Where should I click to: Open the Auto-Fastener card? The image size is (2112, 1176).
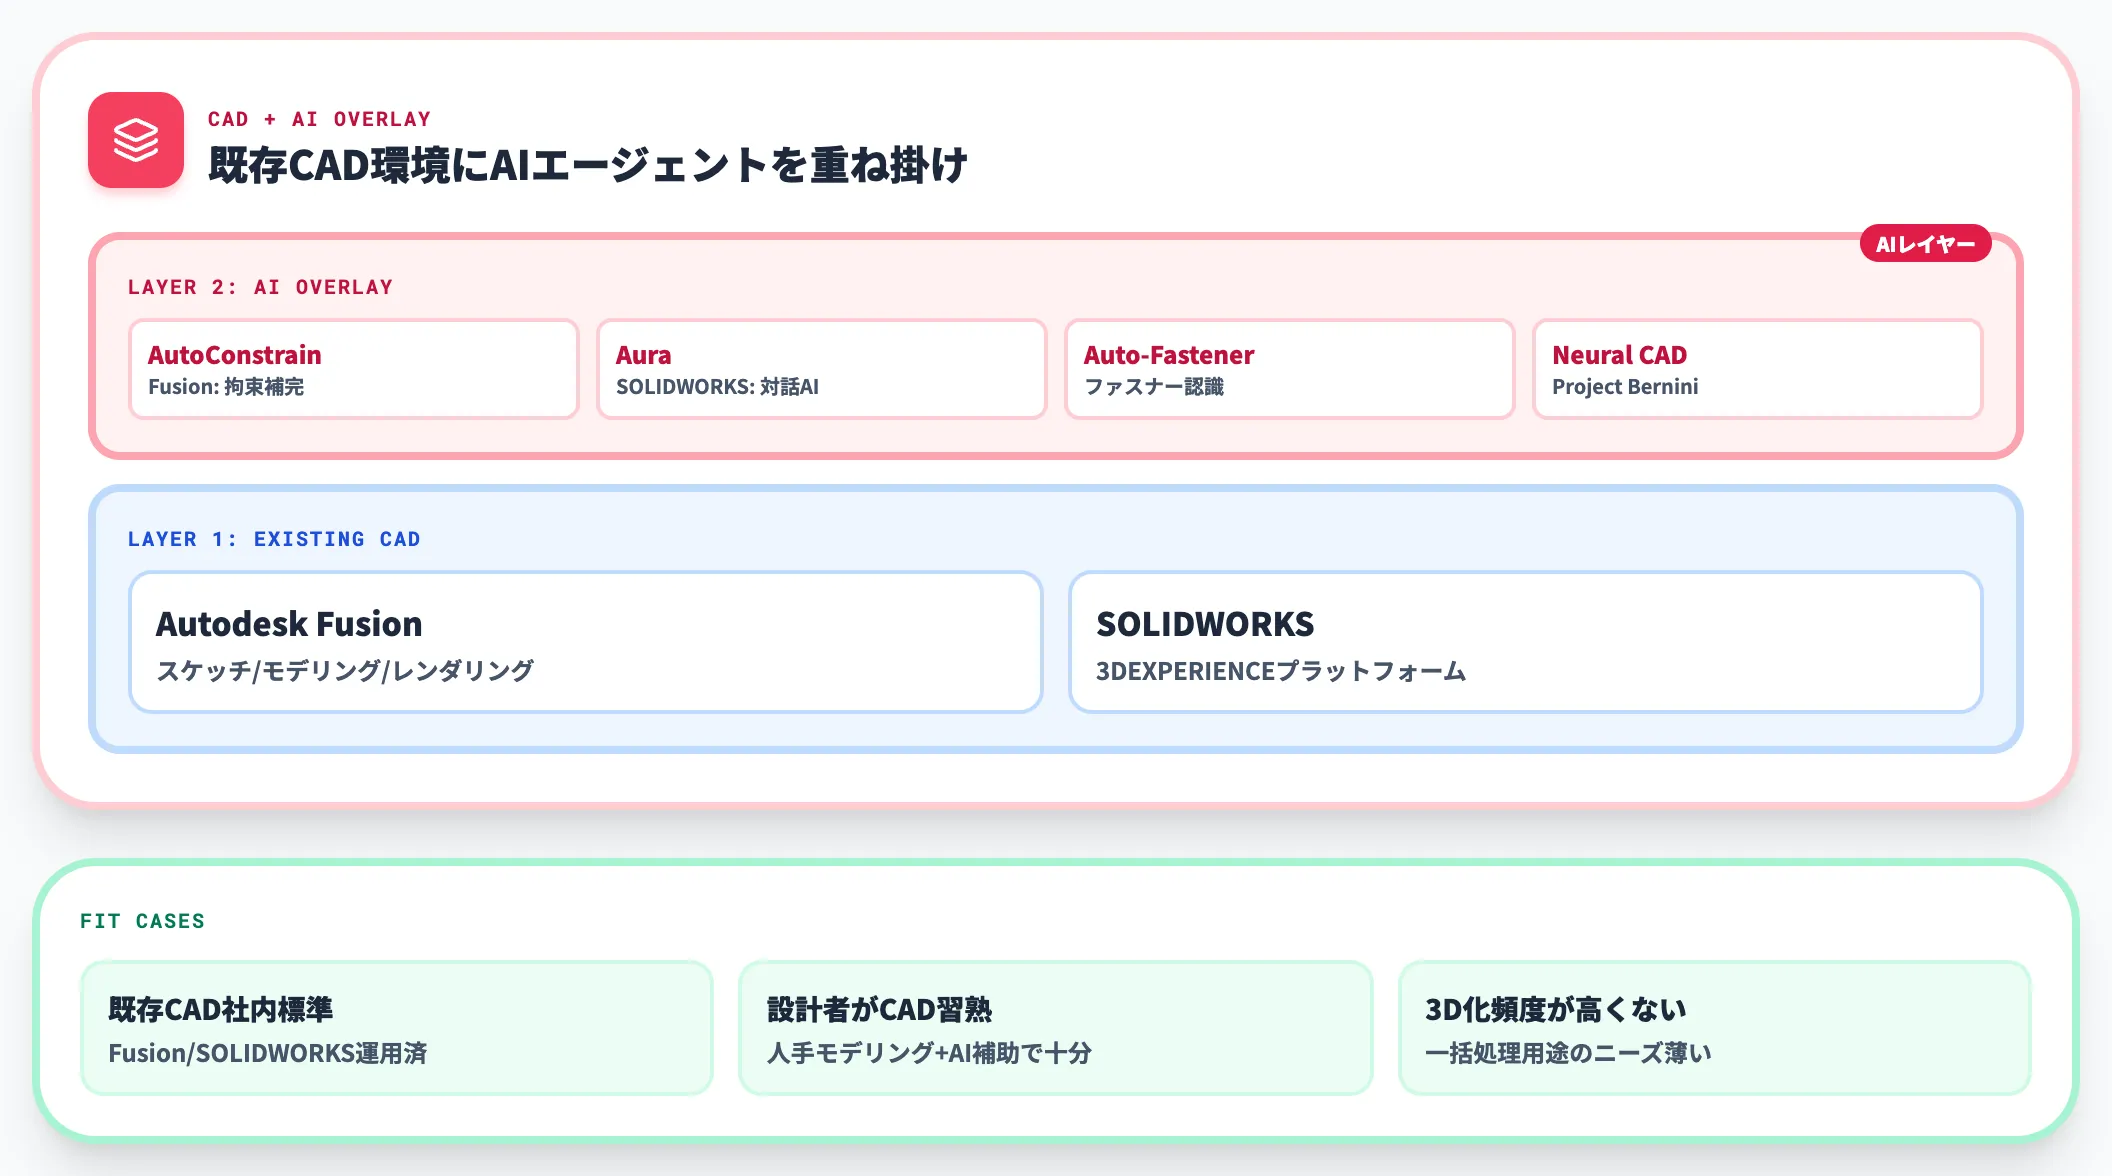pyautogui.click(x=1290, y=369)
